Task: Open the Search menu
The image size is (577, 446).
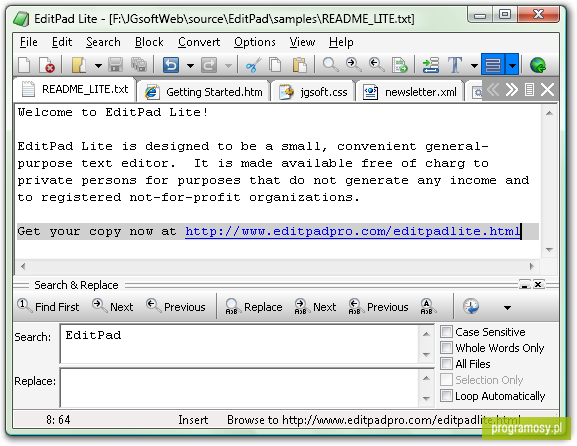Action: [x=103, y=42]
